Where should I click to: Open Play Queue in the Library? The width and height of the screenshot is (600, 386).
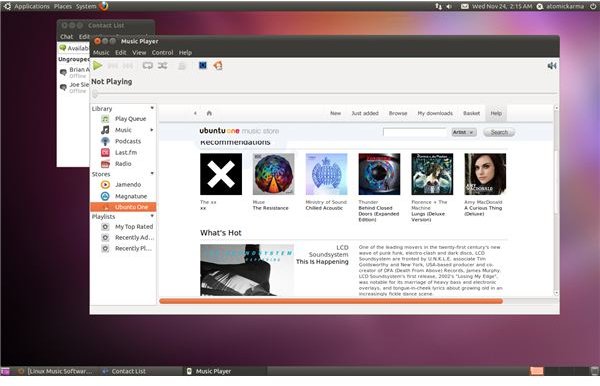130,119
